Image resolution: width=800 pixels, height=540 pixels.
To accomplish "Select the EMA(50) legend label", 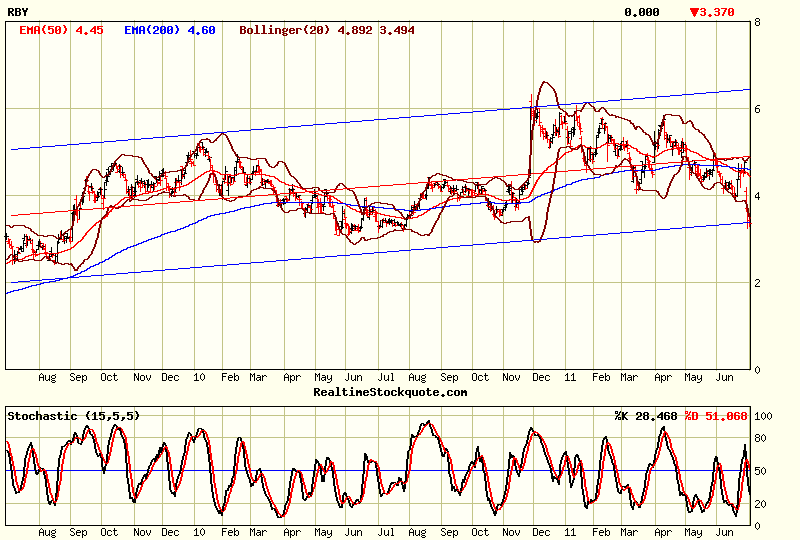I will pyautogui.click(x=46, y=30).
